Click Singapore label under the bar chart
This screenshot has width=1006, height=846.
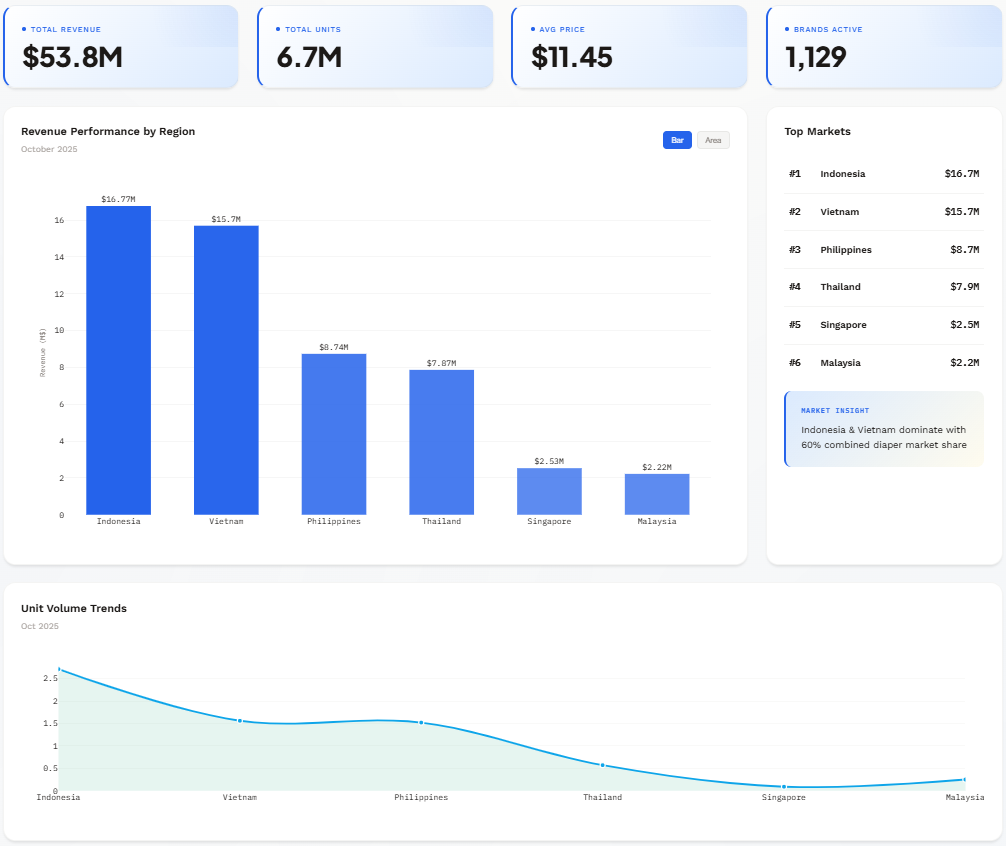point(549,521)
